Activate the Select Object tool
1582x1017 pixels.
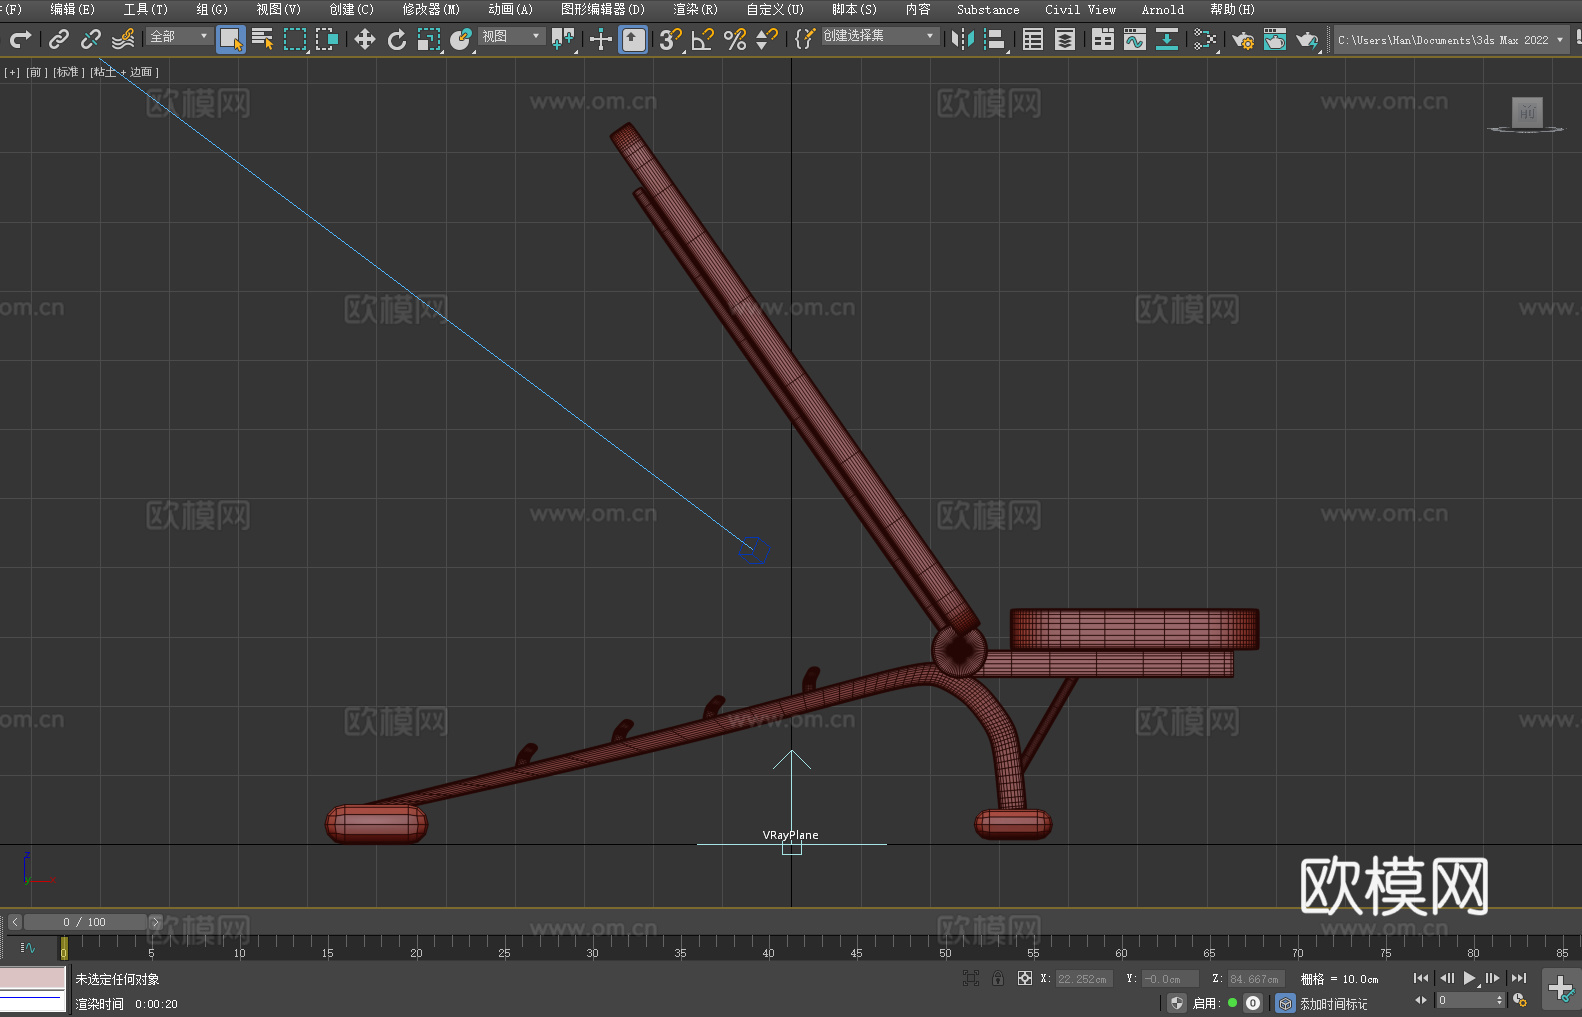(x=231, y=39)
